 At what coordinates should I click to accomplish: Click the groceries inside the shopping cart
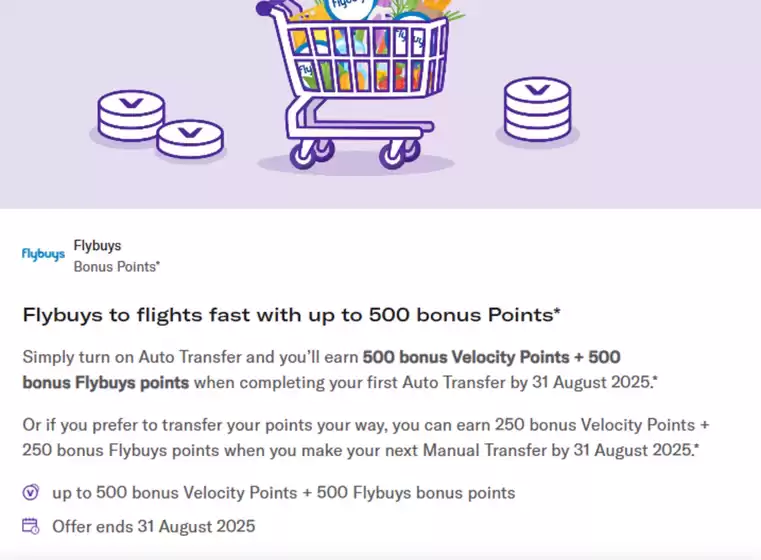[x=369, y=49]
